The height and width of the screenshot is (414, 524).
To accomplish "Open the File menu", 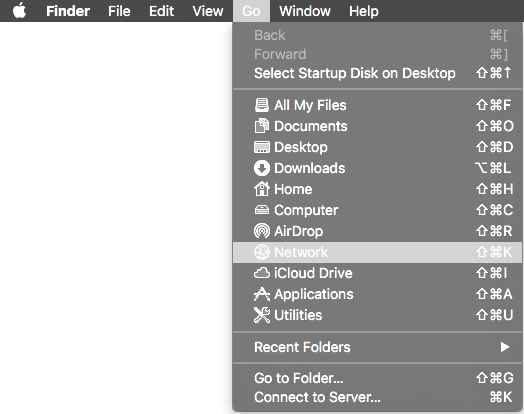I will [x=119, y=11].
